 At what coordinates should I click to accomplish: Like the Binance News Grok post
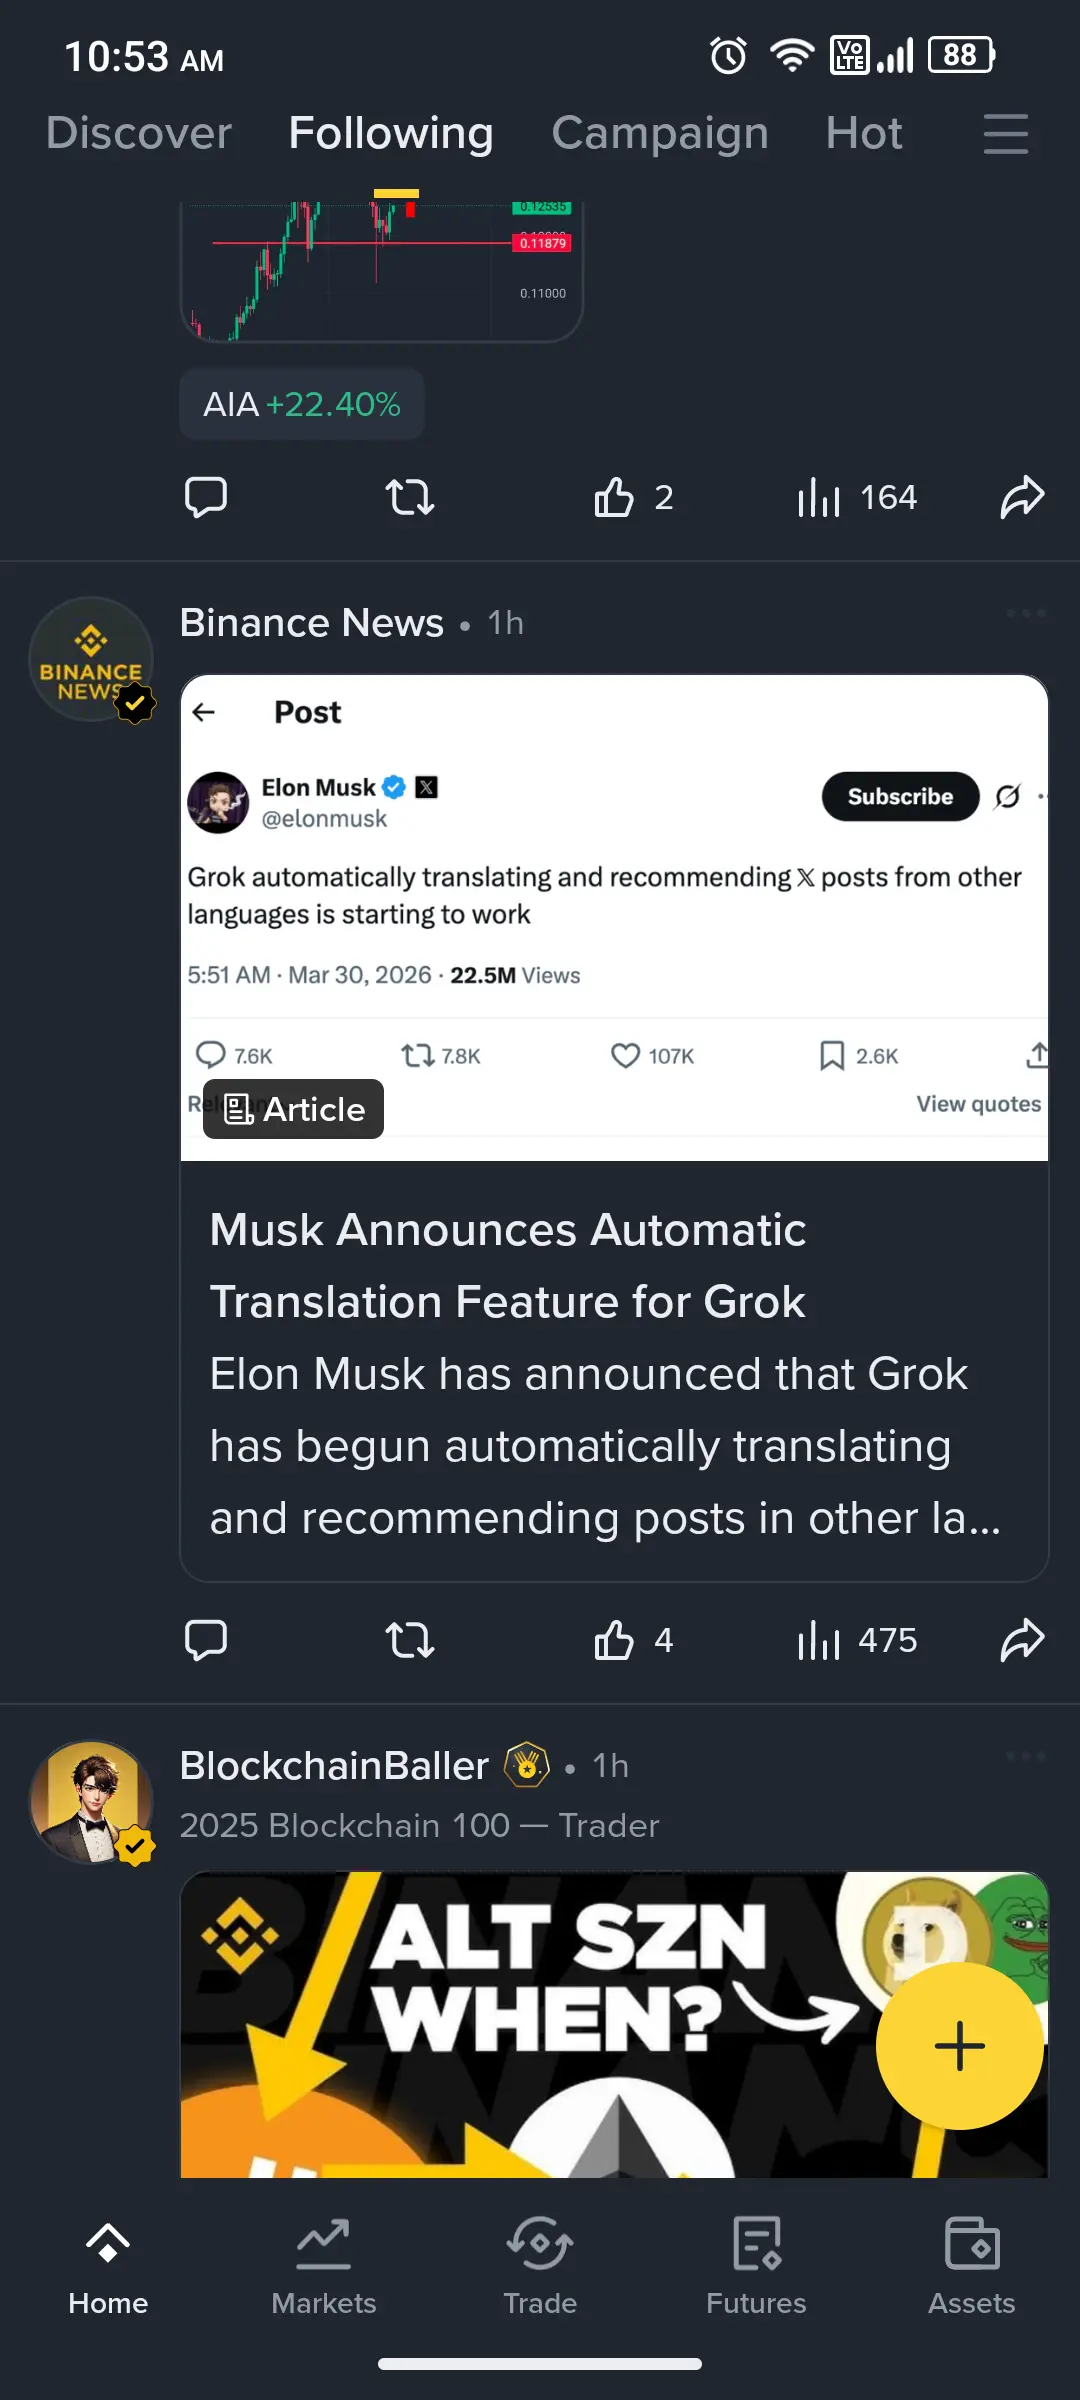[x=615, y=1640]
